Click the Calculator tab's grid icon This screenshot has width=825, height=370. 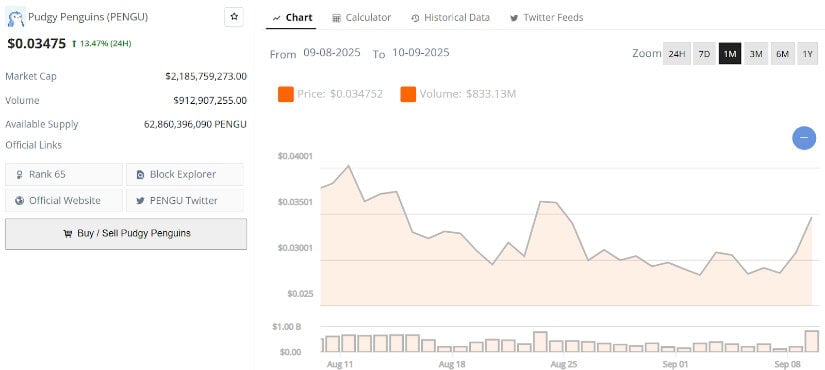pos(337,18)
